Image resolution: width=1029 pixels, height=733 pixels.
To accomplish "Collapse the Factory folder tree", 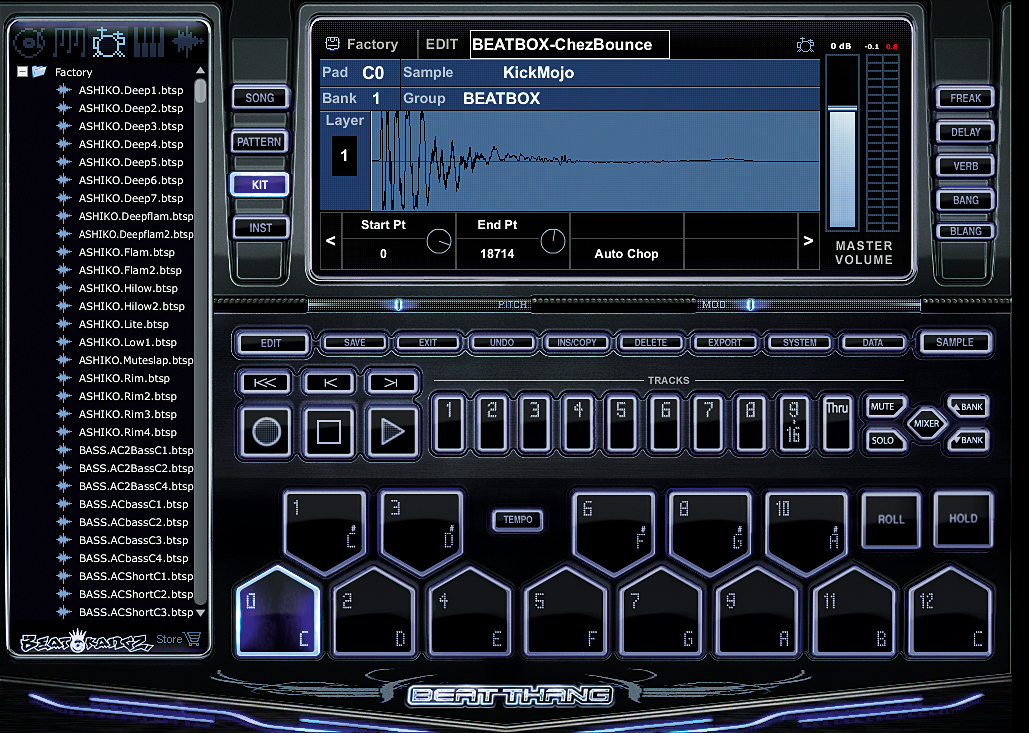I will [x=22, y=72].
